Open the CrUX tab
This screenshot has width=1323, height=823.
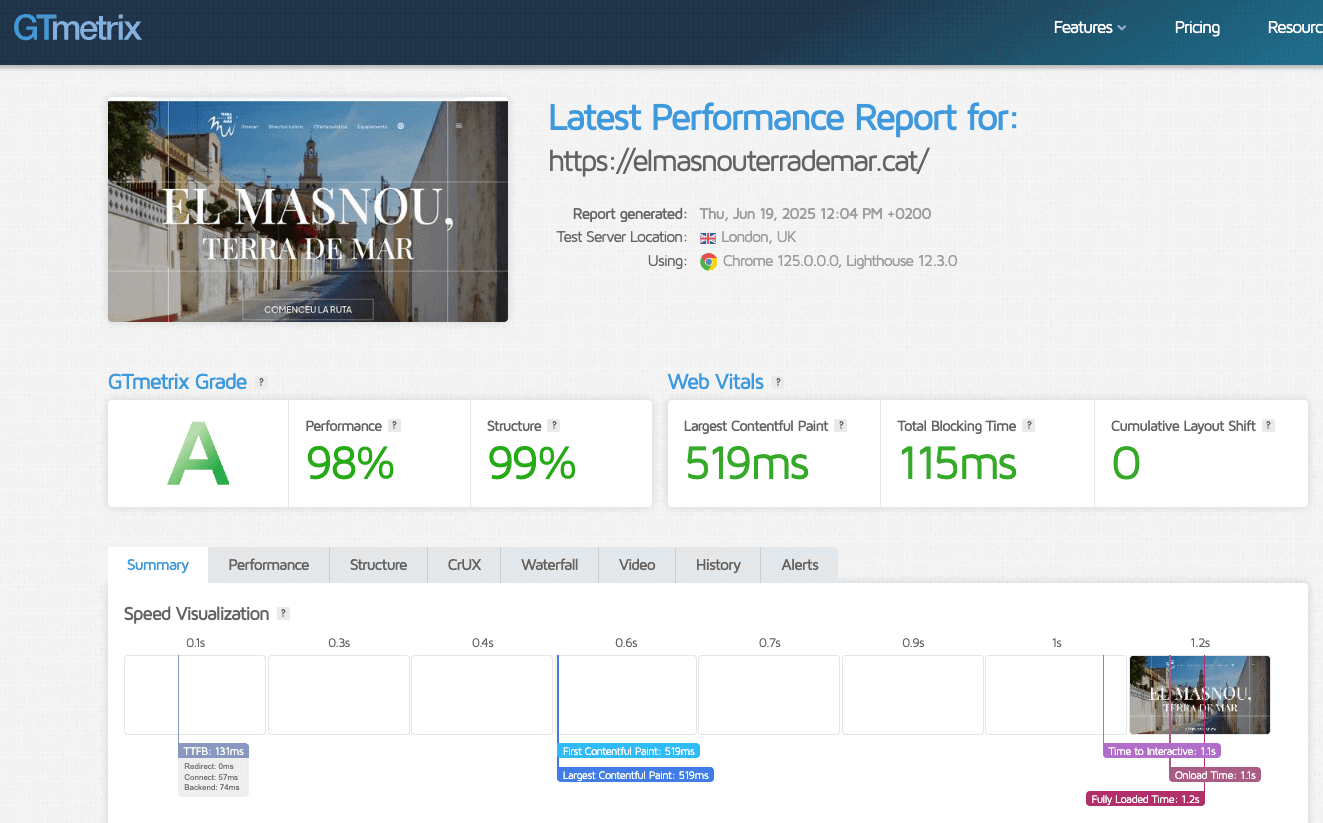point(464,565)
